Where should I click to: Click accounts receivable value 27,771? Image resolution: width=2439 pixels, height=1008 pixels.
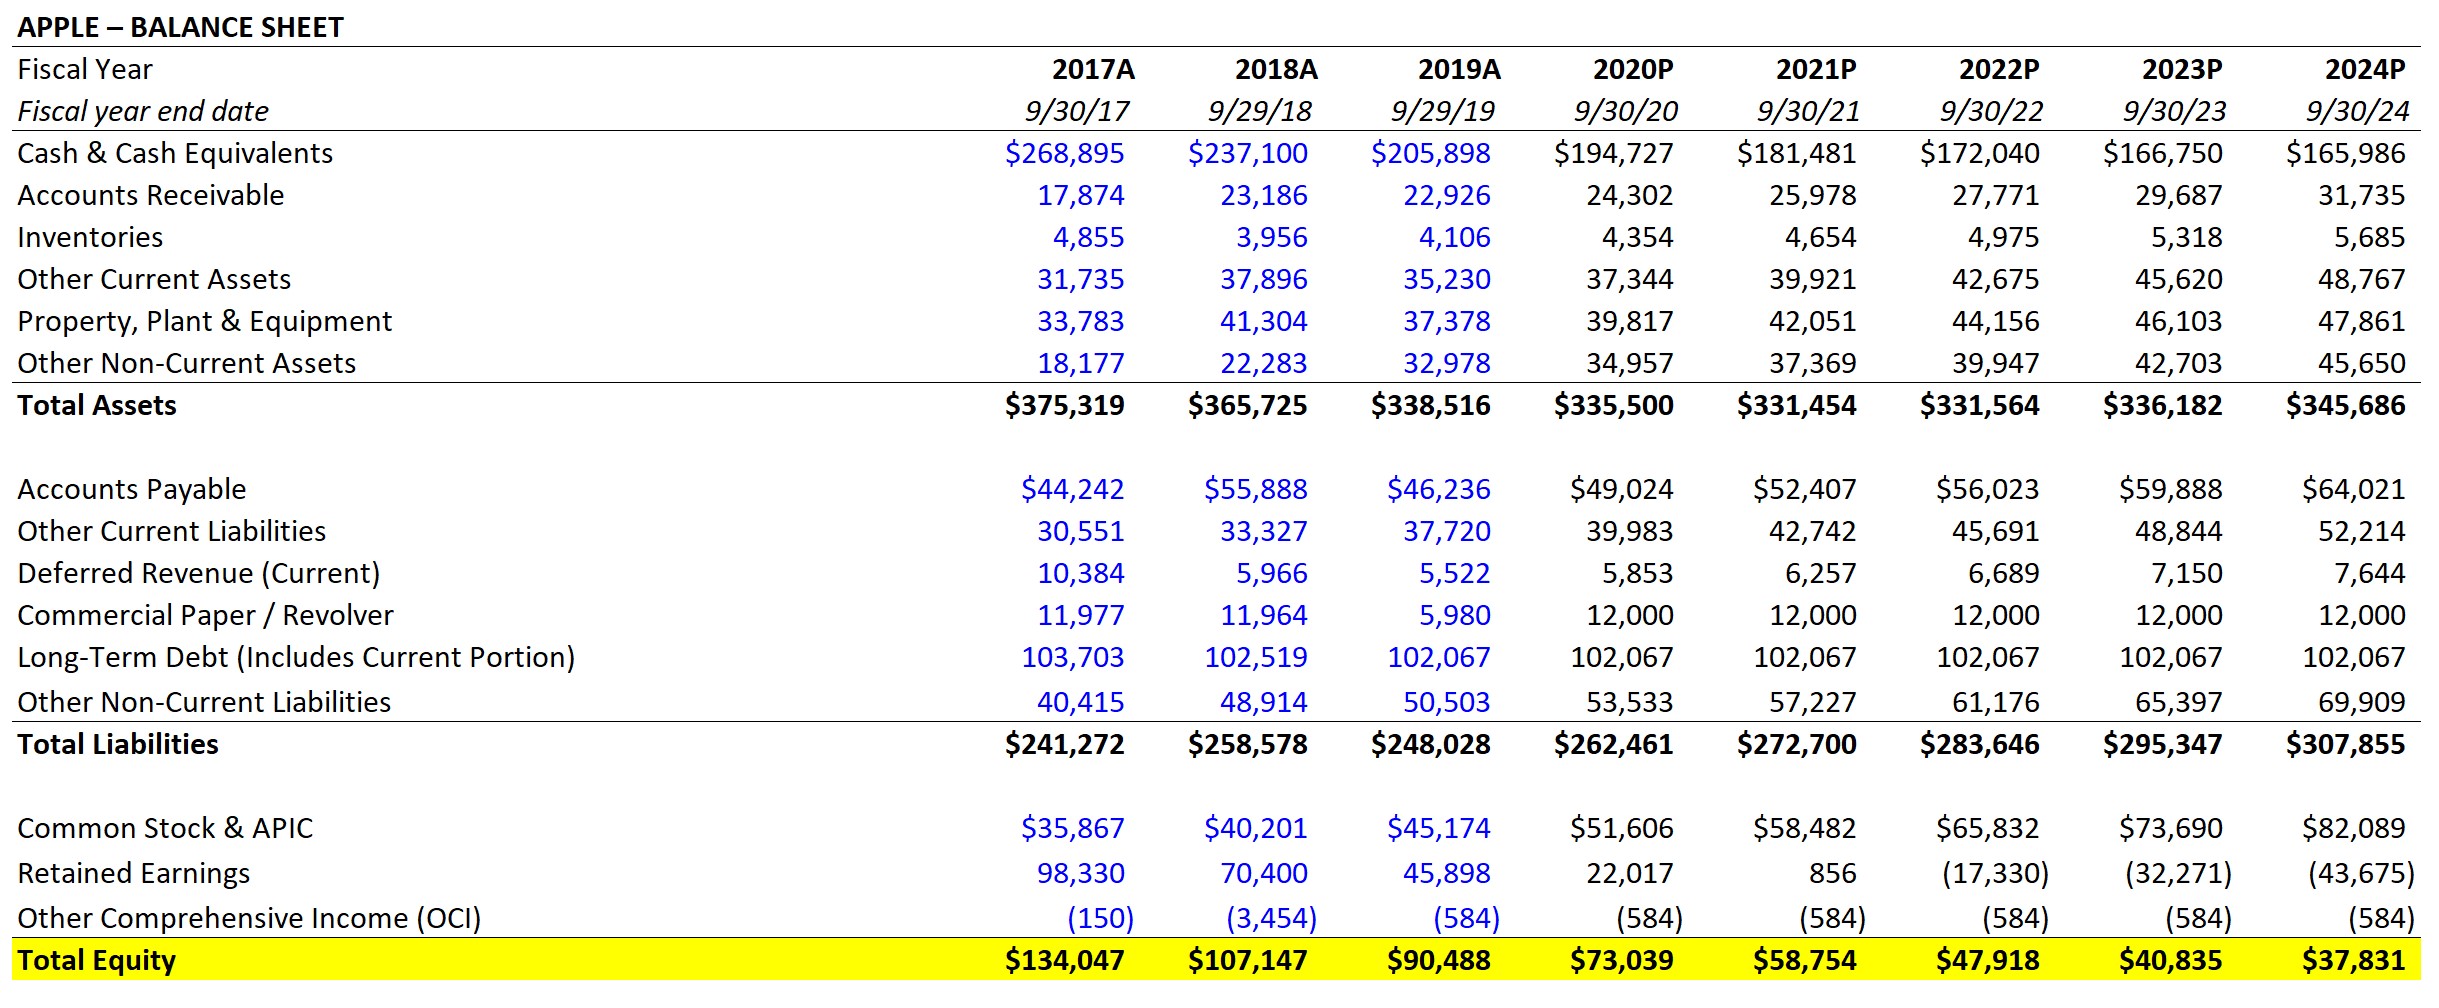1995,195
